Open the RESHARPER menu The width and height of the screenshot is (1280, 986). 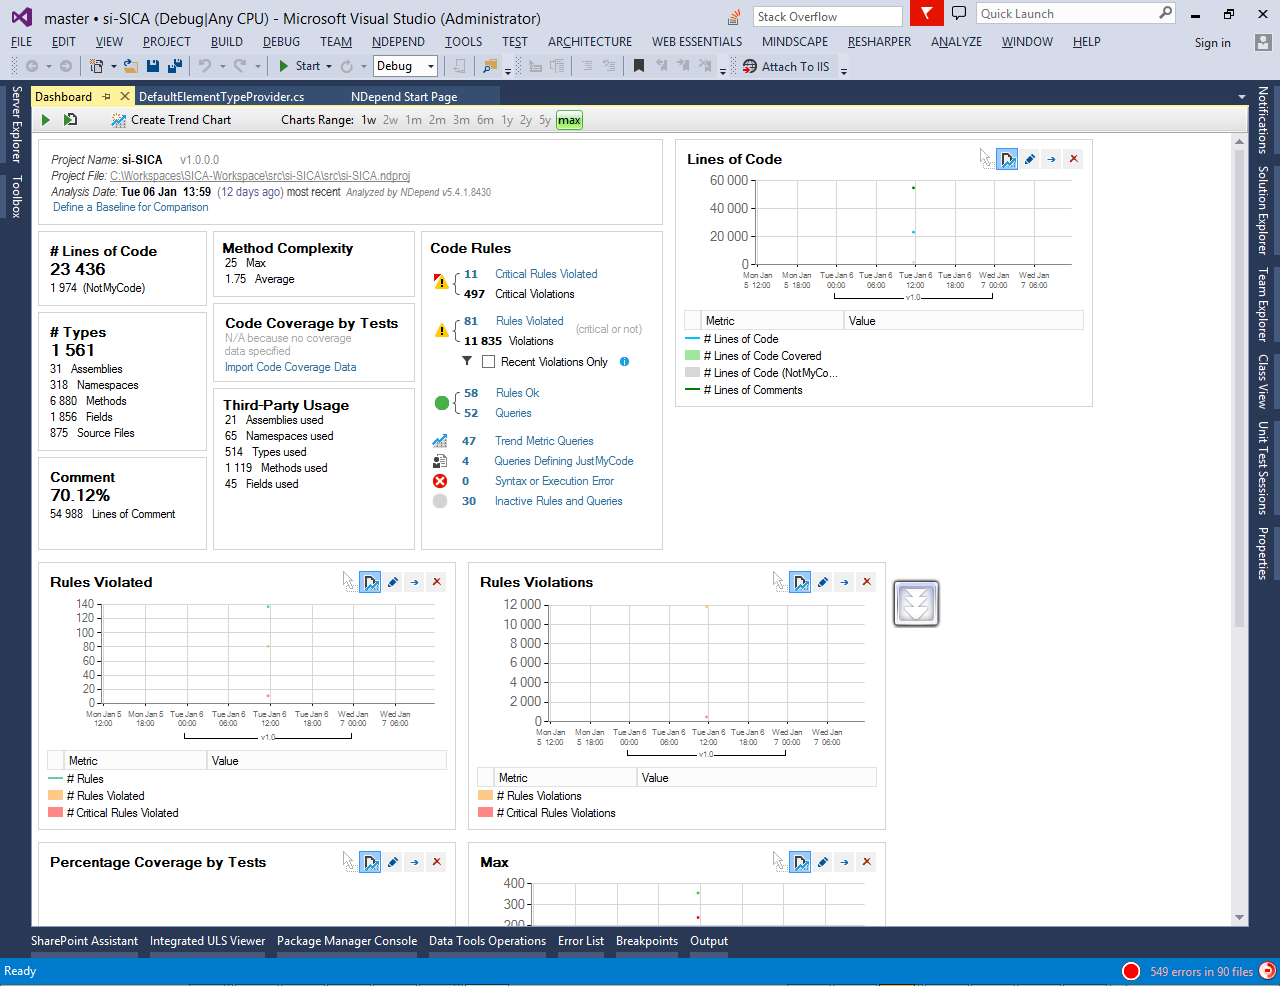click(x=879, y=42)
